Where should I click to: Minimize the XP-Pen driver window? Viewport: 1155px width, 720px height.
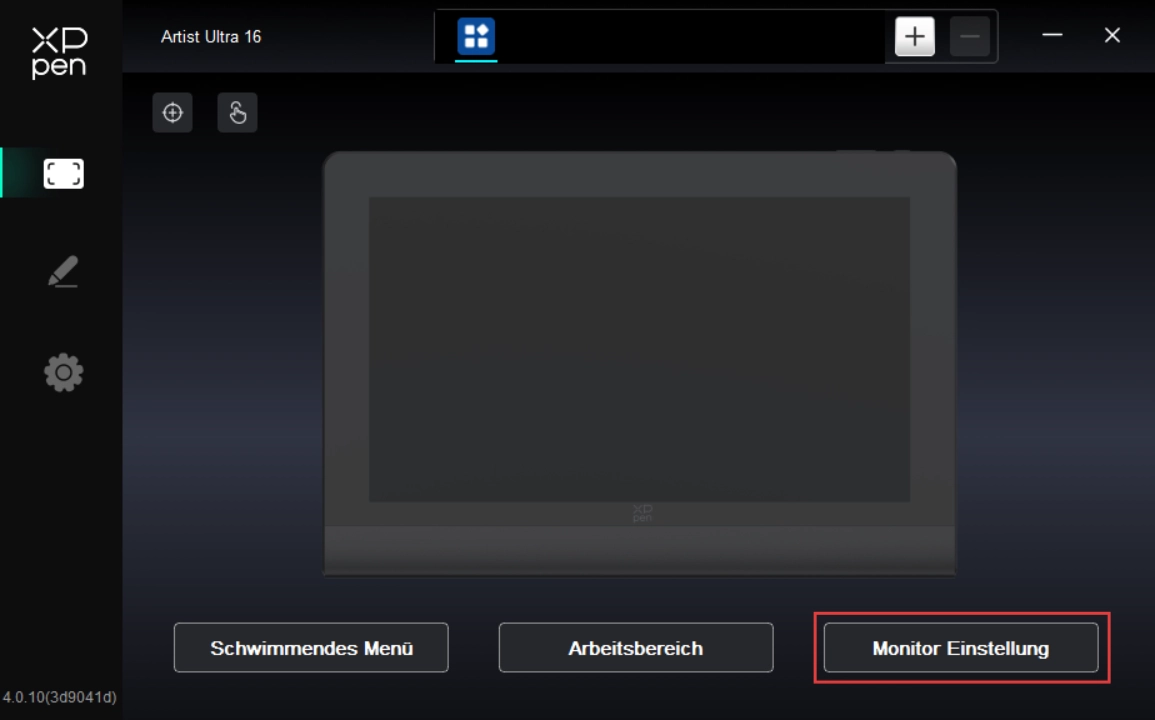pyautogui.click(x=1052, y=36)
